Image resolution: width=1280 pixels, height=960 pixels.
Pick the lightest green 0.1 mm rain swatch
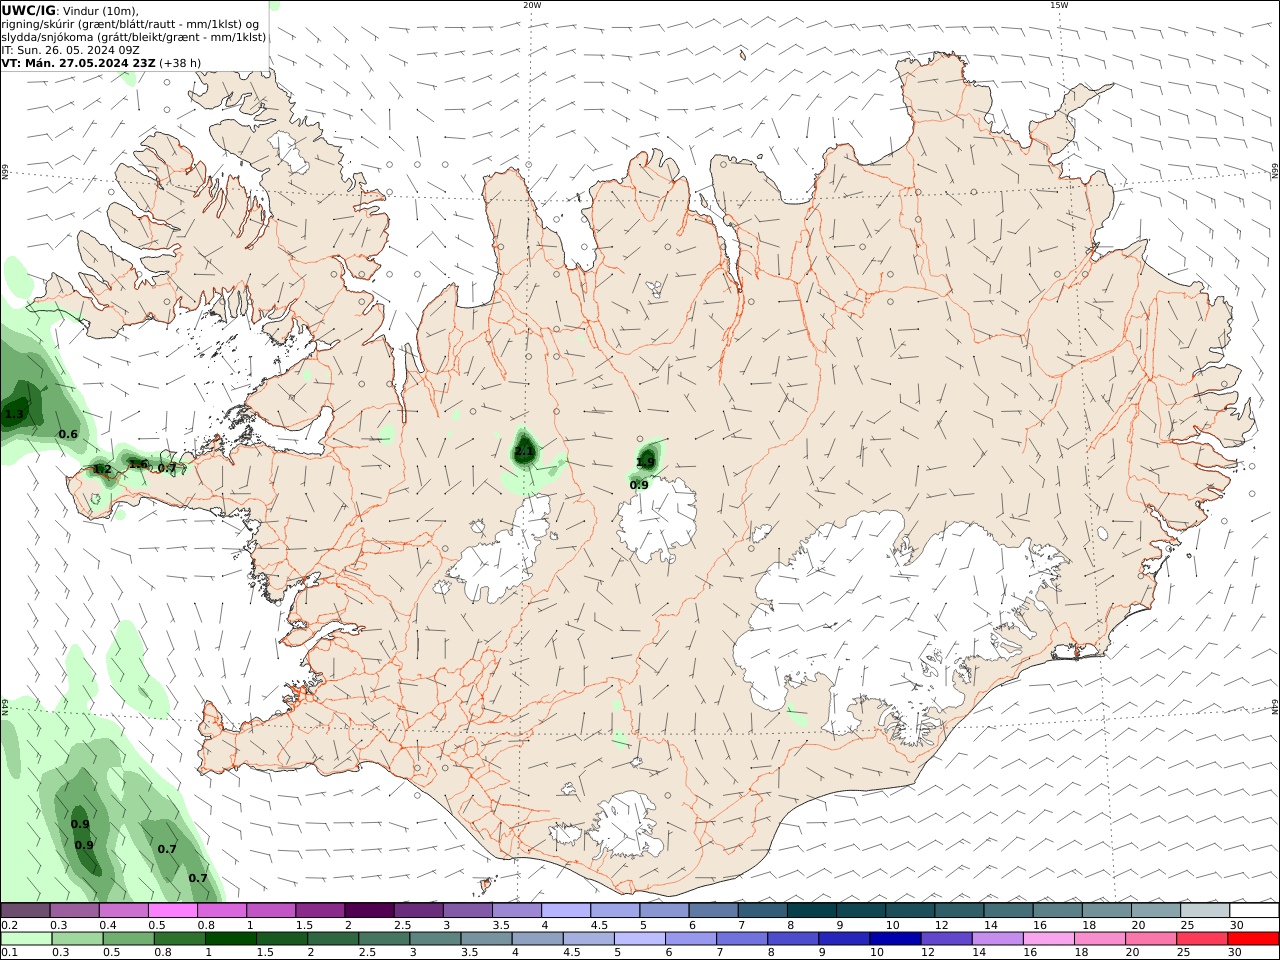(x=26, y=939)
